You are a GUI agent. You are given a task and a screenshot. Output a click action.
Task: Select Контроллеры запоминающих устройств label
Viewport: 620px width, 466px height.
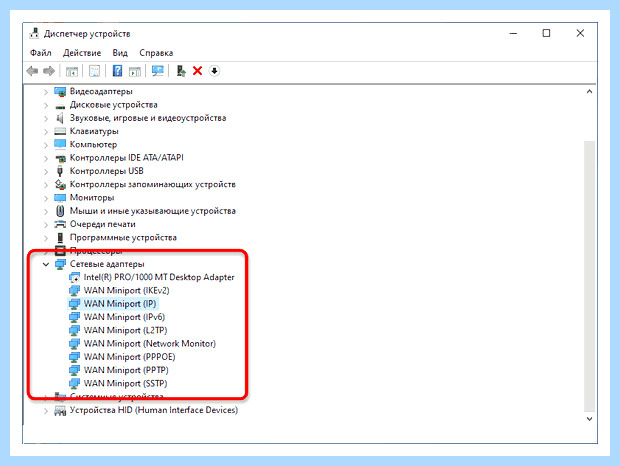[x=153, y=184]
